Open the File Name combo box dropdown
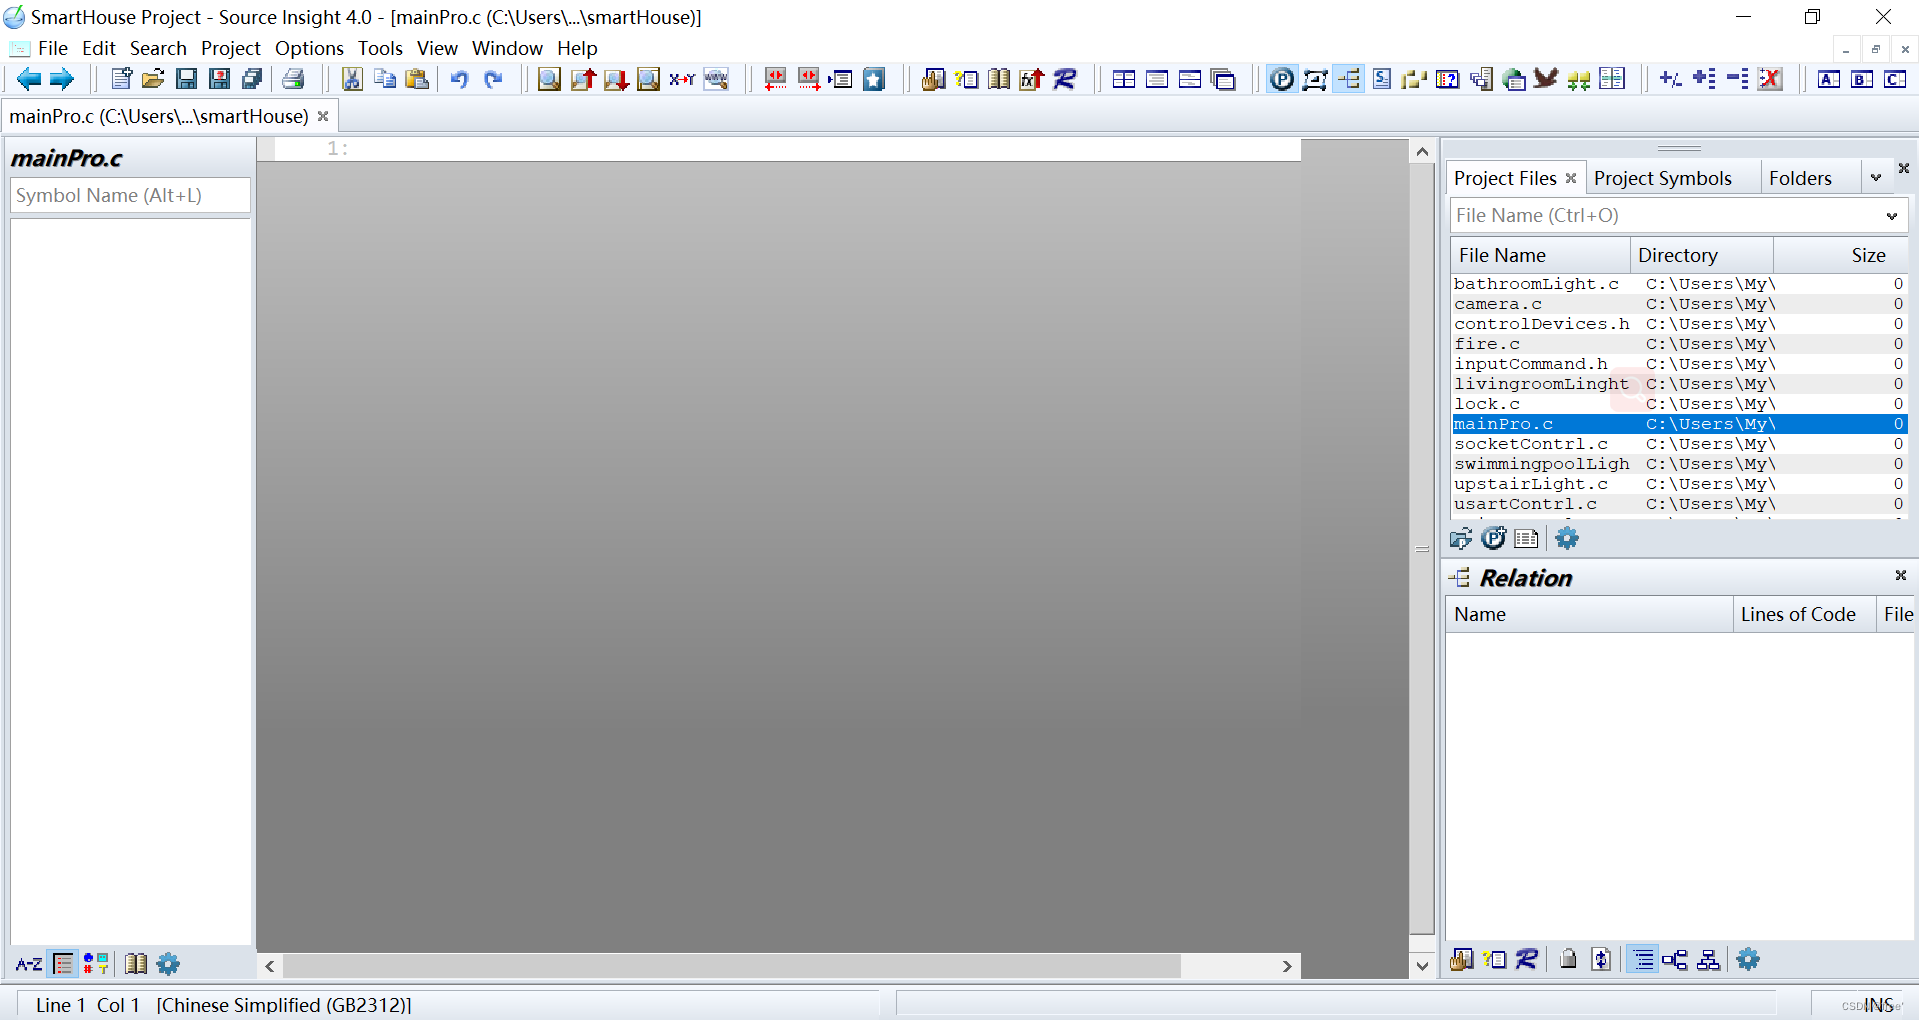The height and width of the screenshot is (1020, 1919). [1892, 216]
